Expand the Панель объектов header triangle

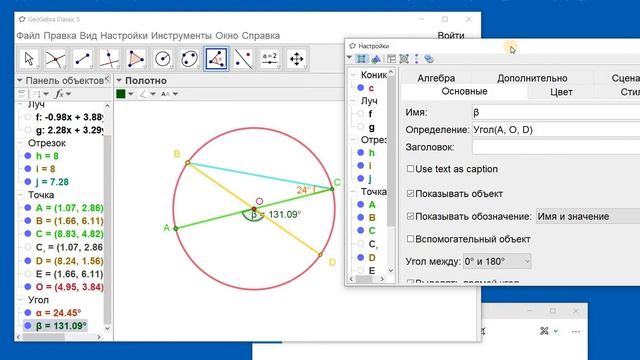pyautogui.click(x=20, y=81)
